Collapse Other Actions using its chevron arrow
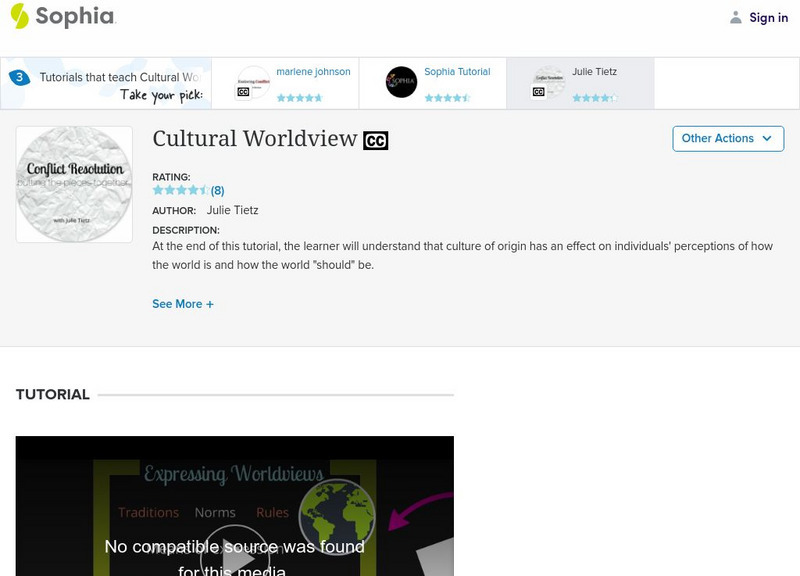This screenshot has width=800, height=576. pyautogui.click(x=767, y=139)
